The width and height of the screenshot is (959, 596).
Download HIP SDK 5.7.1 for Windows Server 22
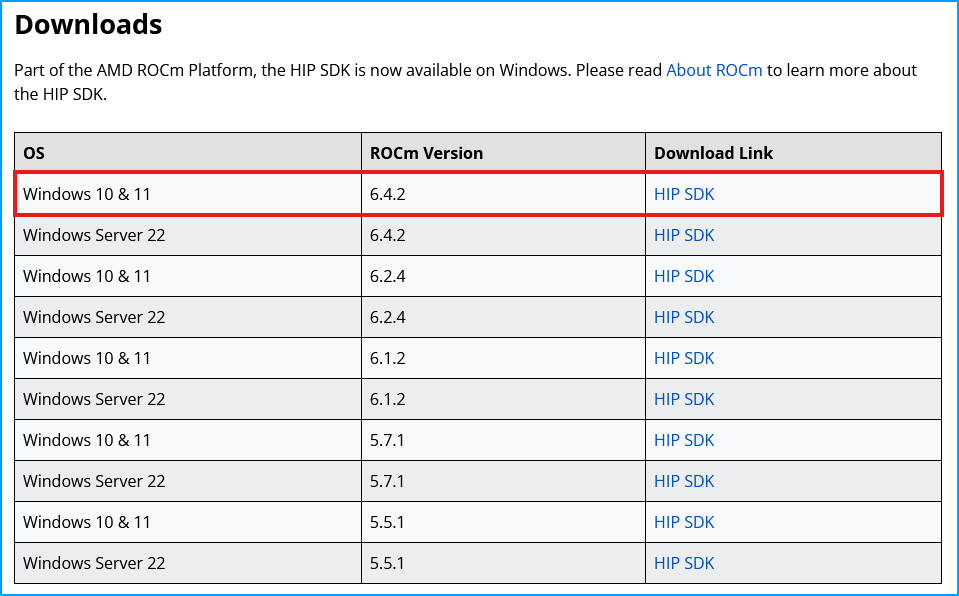[x=684, y=481]
